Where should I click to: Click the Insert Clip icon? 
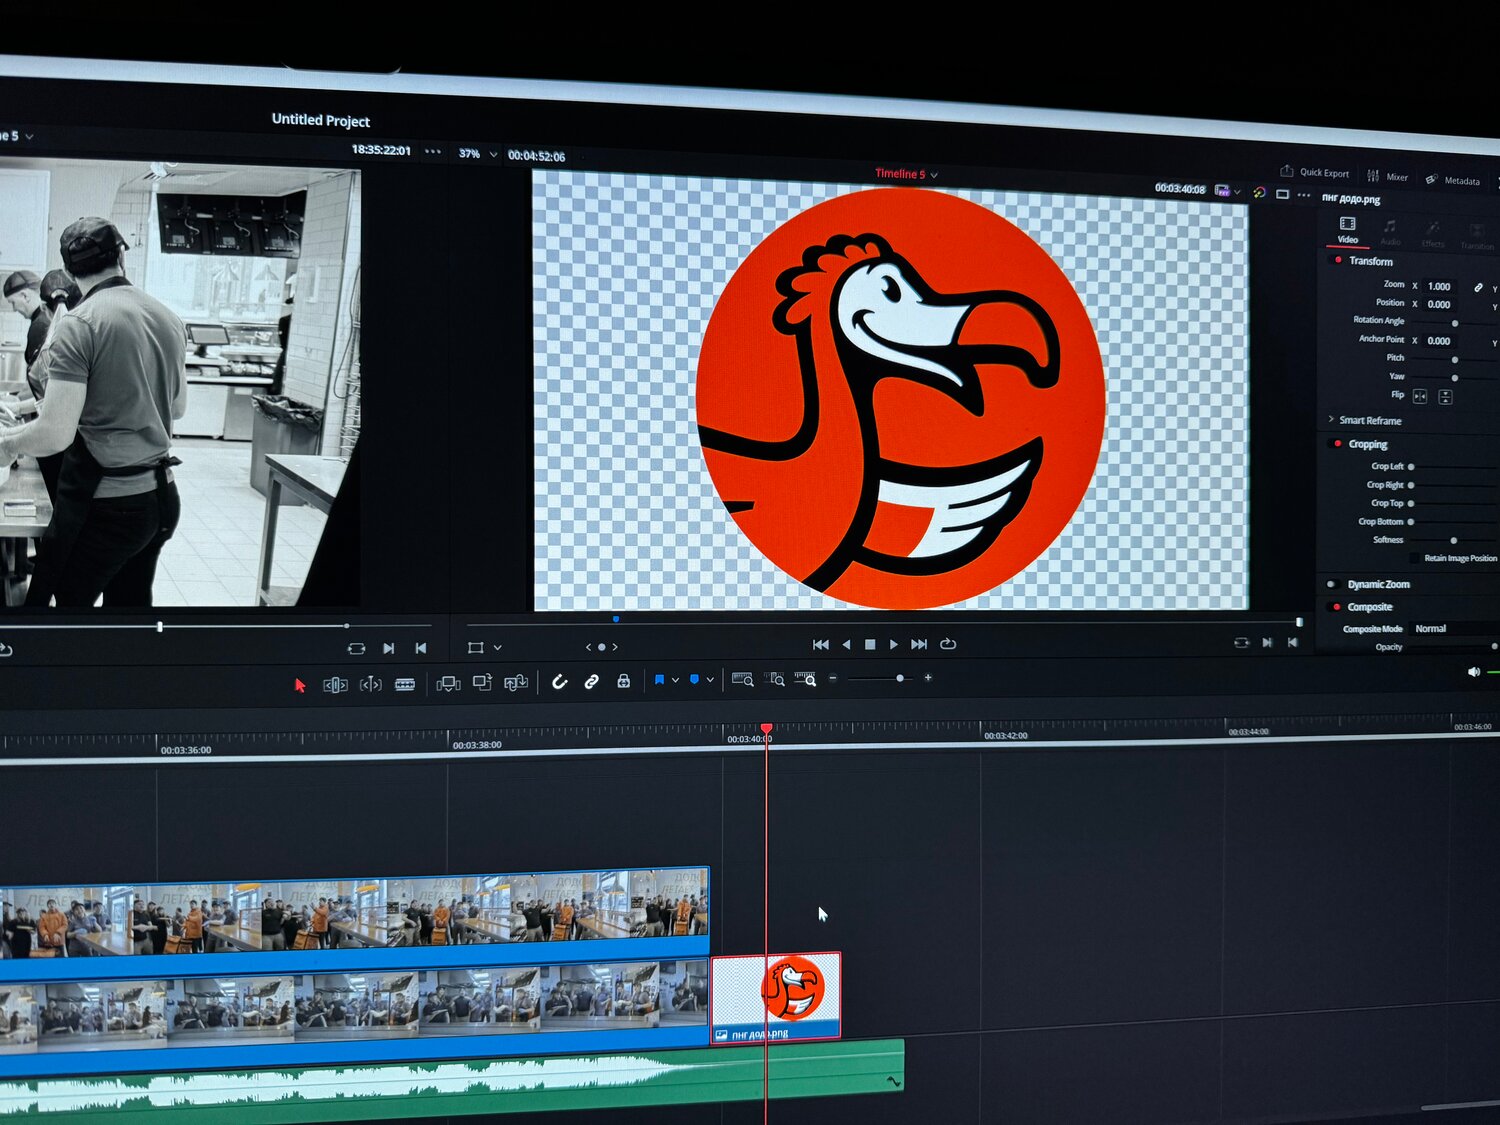point(448,683)
